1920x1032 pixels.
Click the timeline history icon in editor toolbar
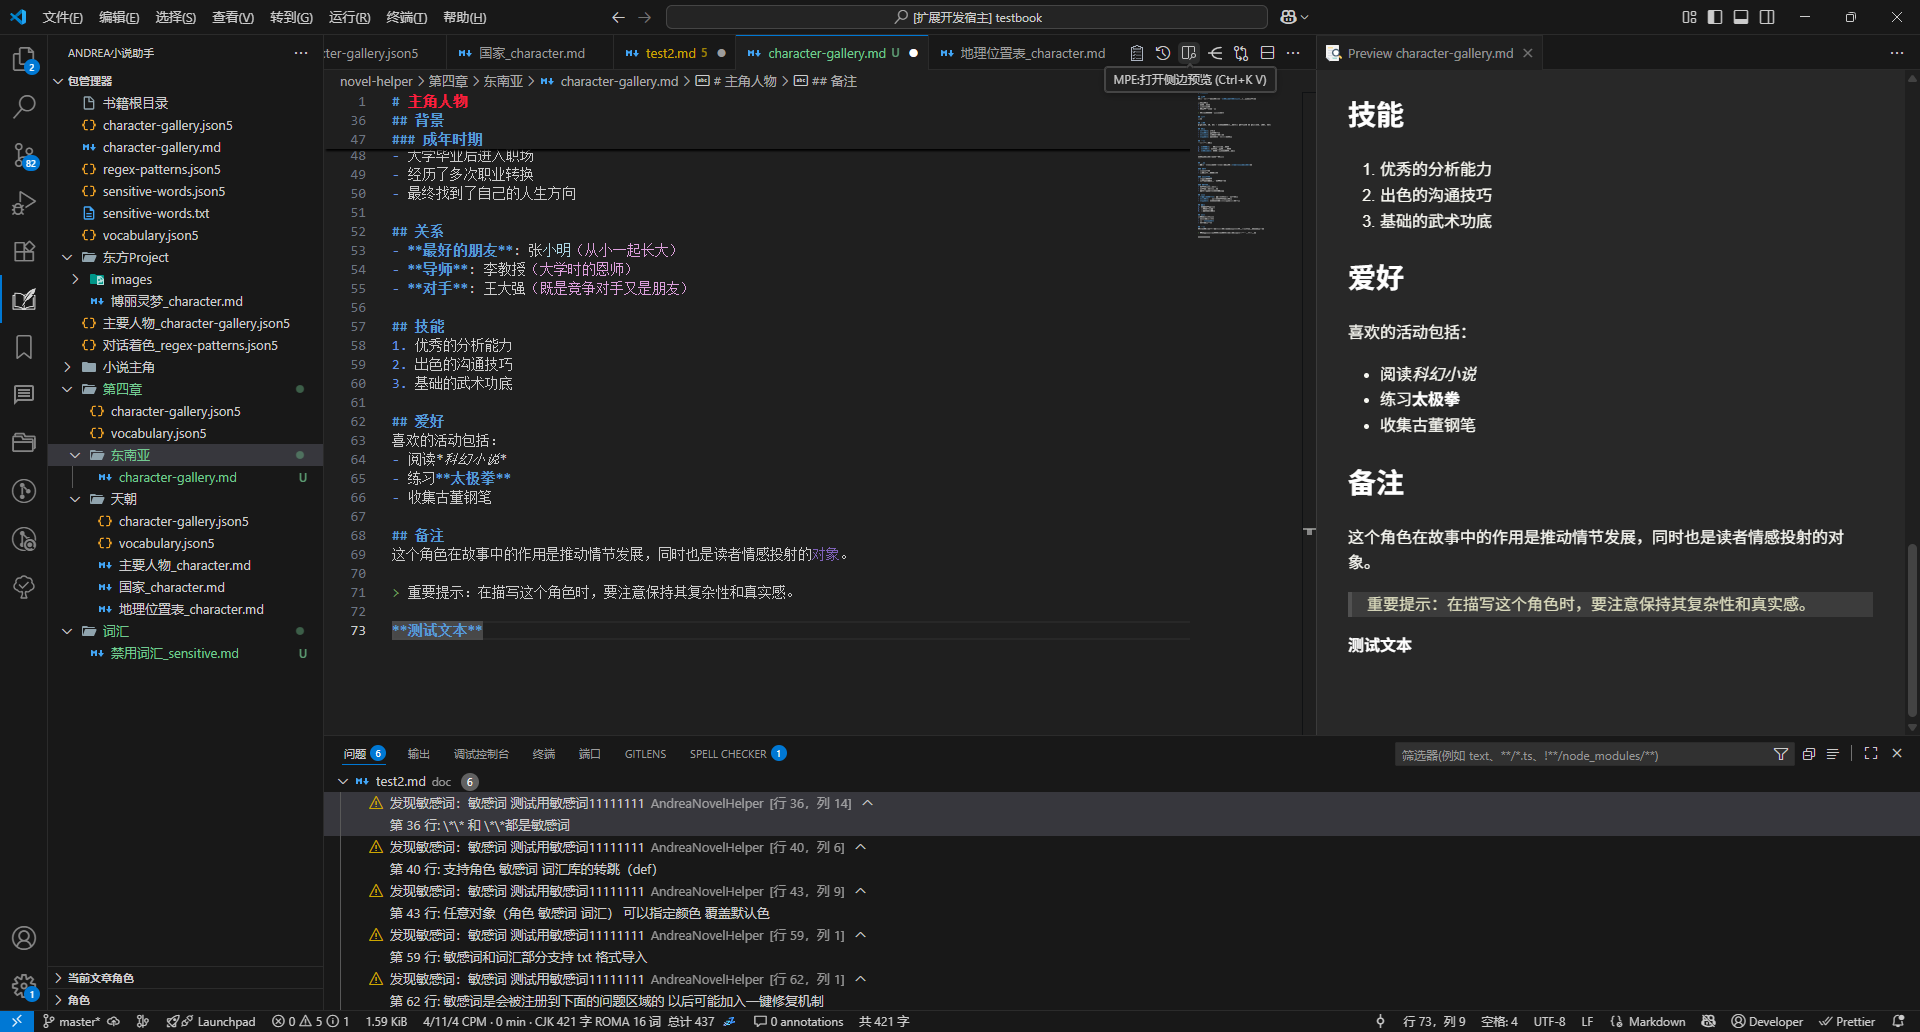point(1163,53)
